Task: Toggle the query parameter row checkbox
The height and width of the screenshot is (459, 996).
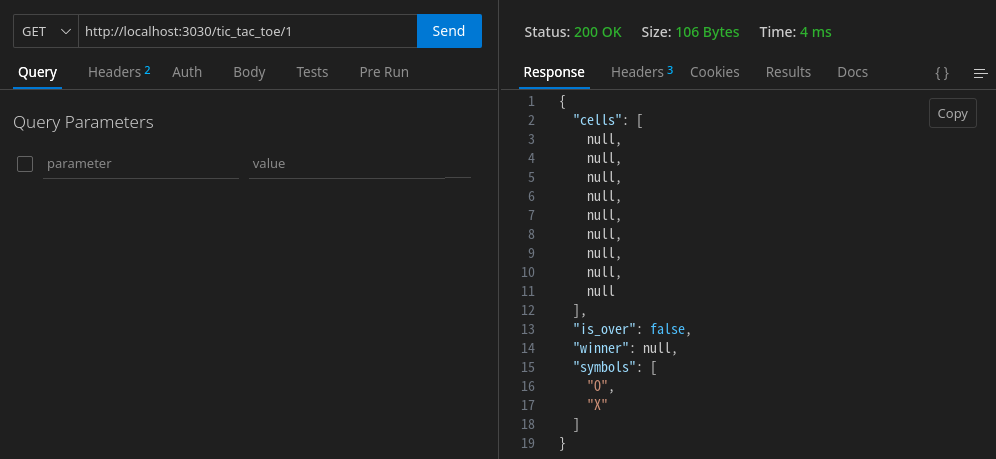Action: click(x=26, y=163)
